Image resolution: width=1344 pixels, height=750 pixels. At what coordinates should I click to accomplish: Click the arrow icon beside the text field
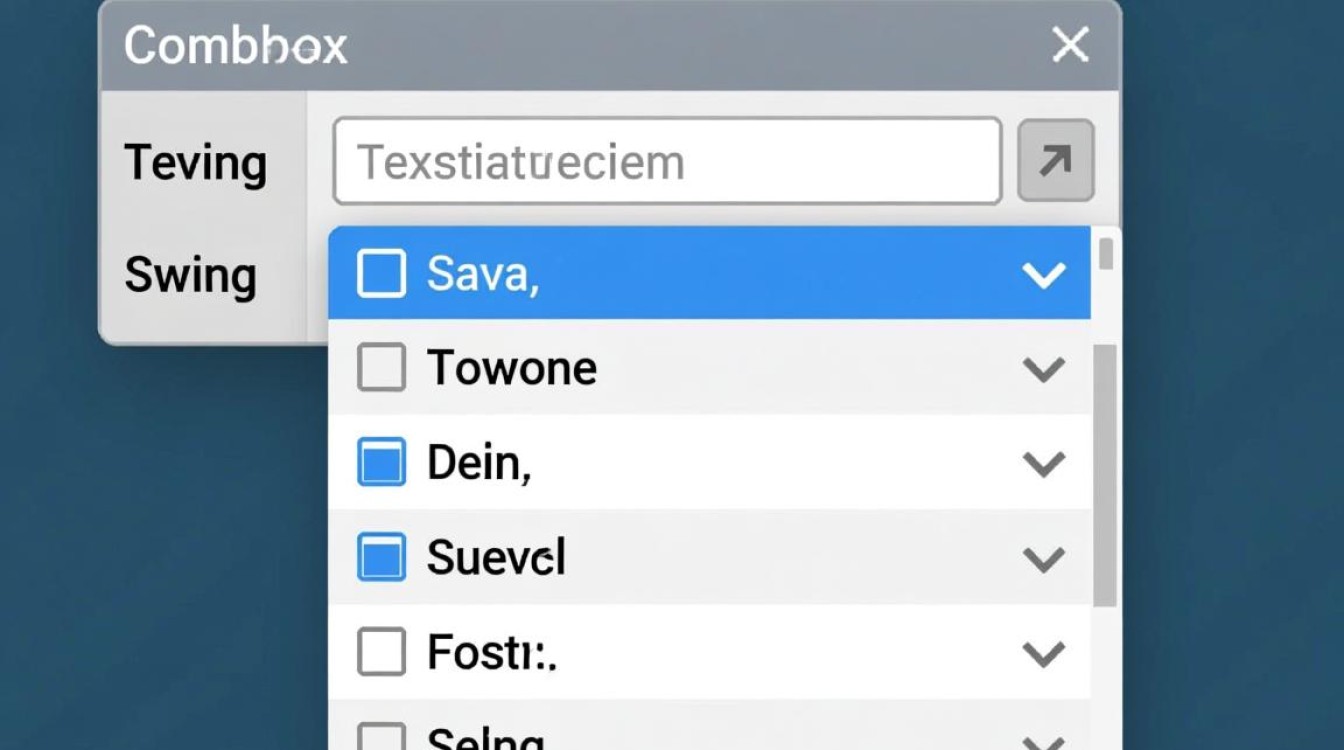click(x=1055, y=161)
